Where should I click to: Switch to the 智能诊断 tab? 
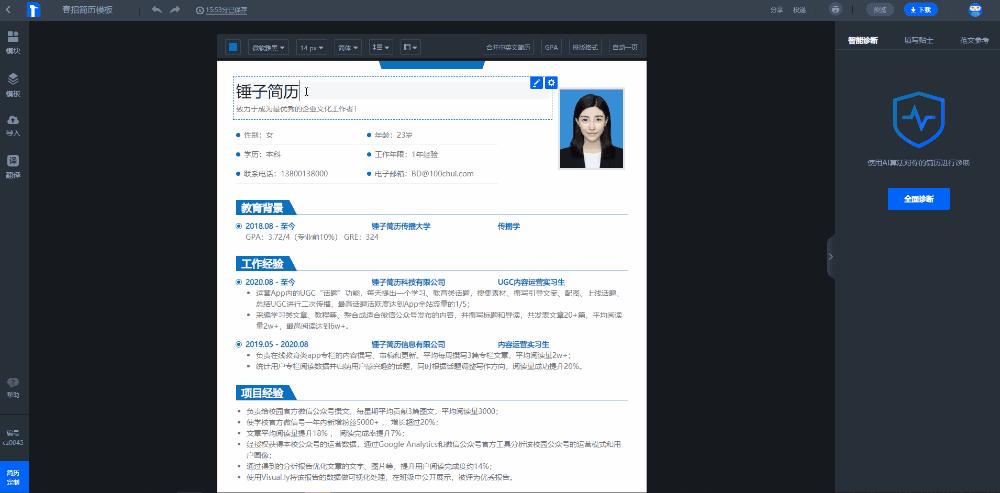[864, 40]
